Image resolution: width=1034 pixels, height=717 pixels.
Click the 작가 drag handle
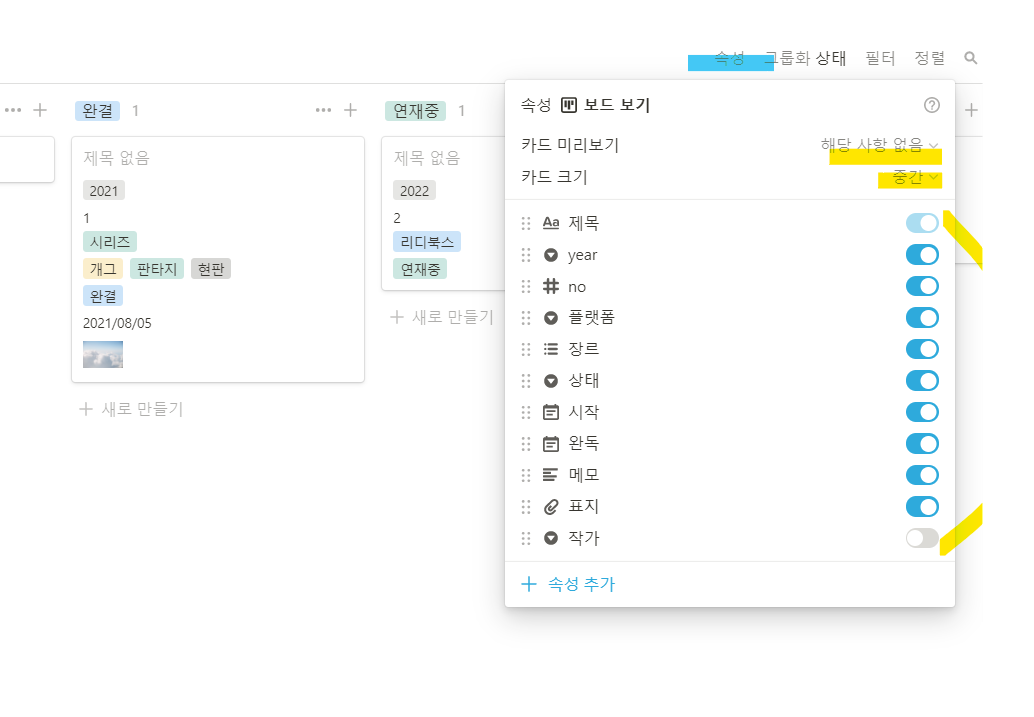[526, 538]
